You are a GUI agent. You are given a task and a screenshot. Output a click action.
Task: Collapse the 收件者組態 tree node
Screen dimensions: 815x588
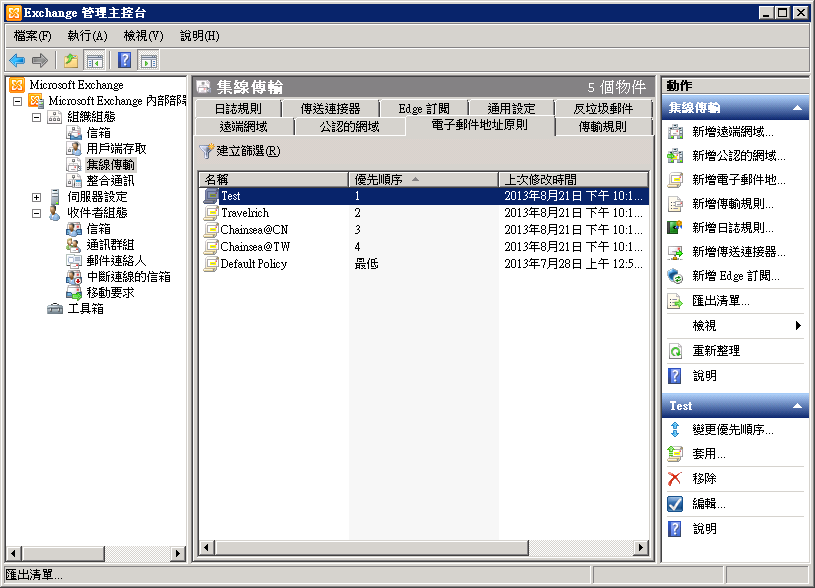[36, 213]
